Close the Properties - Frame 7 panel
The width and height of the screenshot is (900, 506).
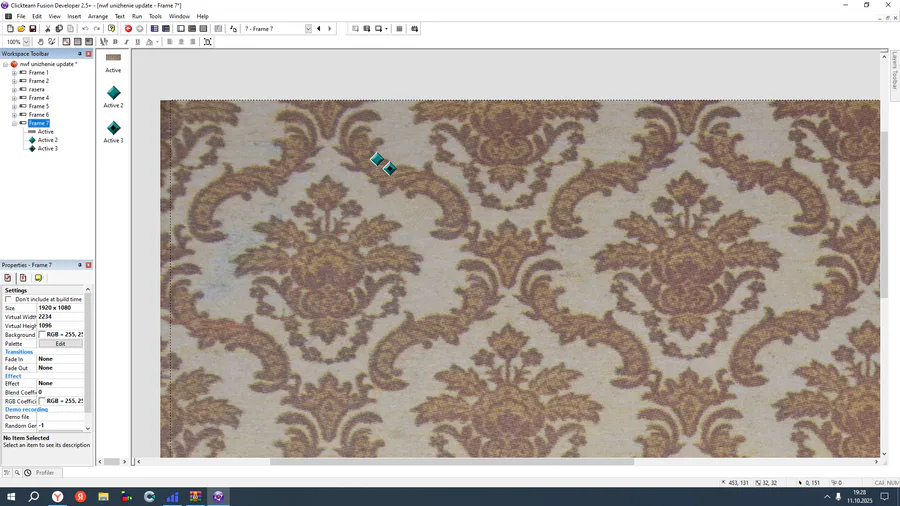[x=88, y=265]
